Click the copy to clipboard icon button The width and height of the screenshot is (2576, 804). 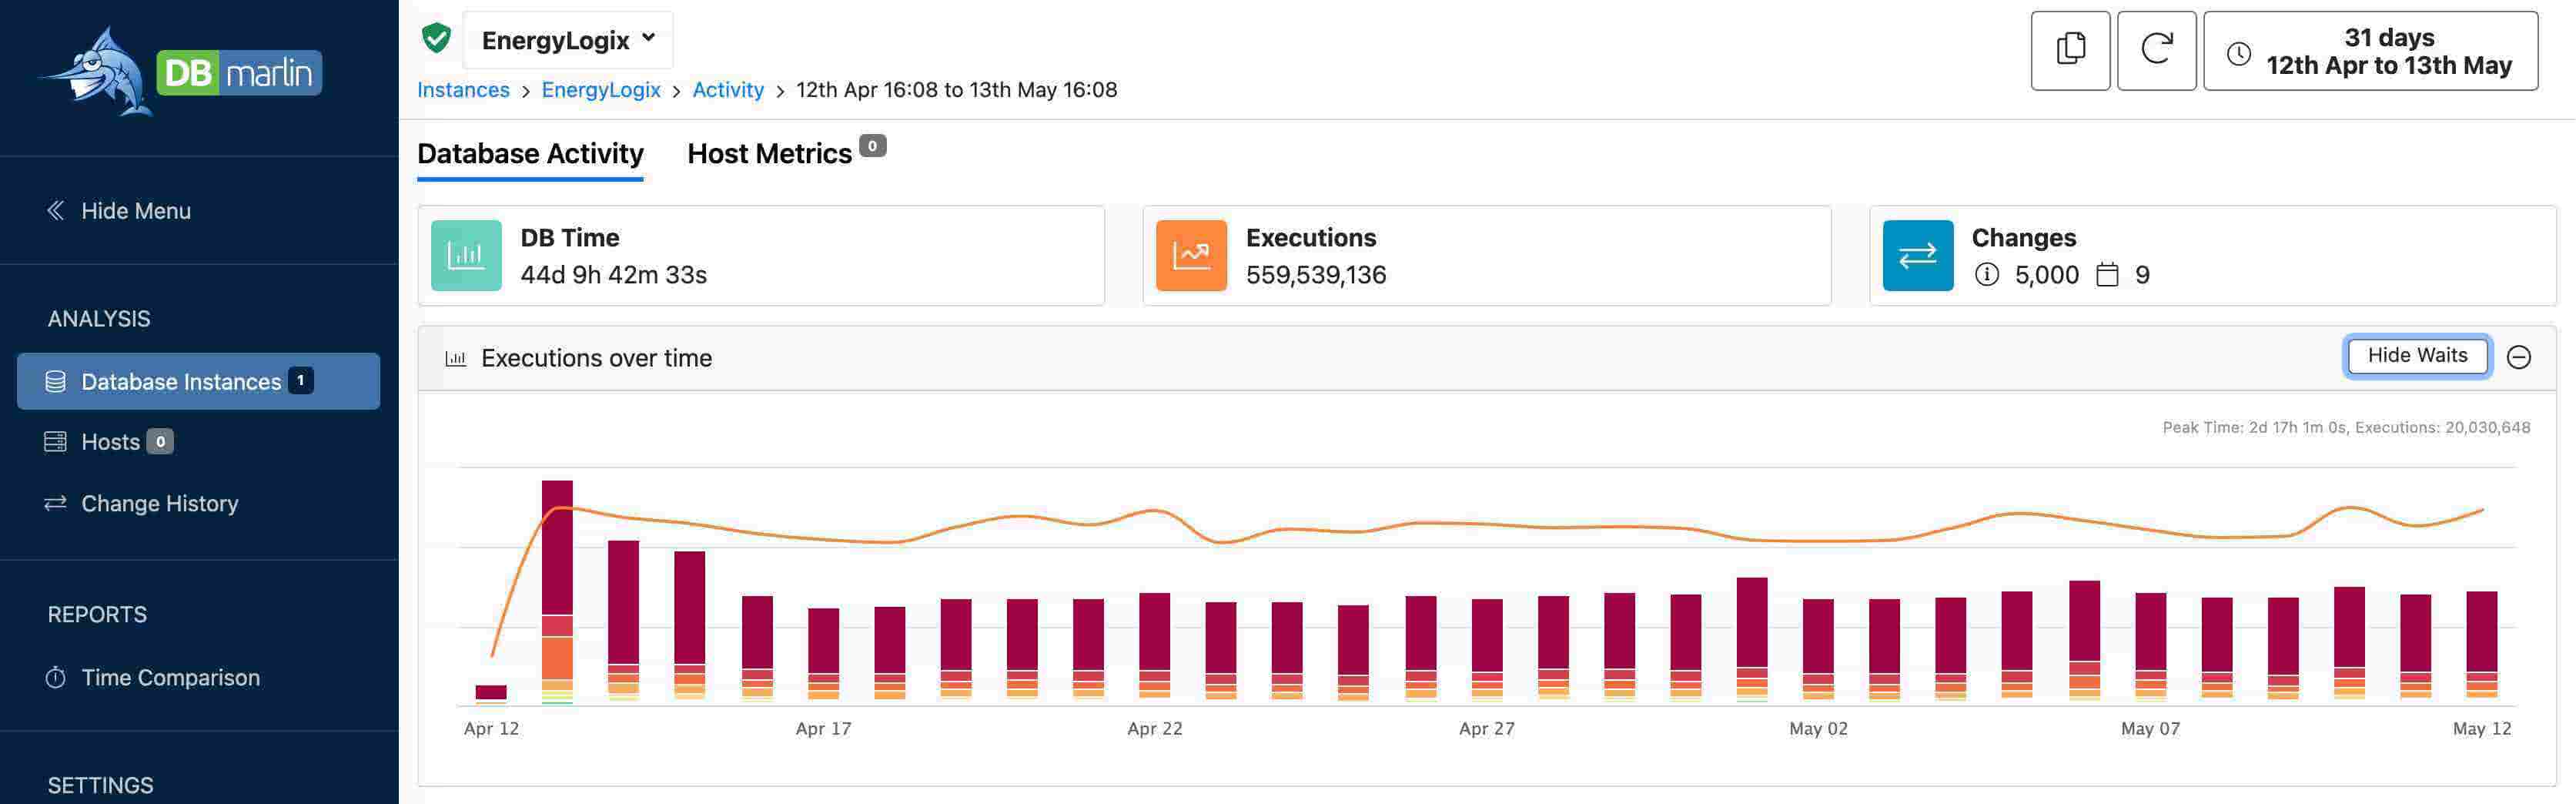(2069, 51)
